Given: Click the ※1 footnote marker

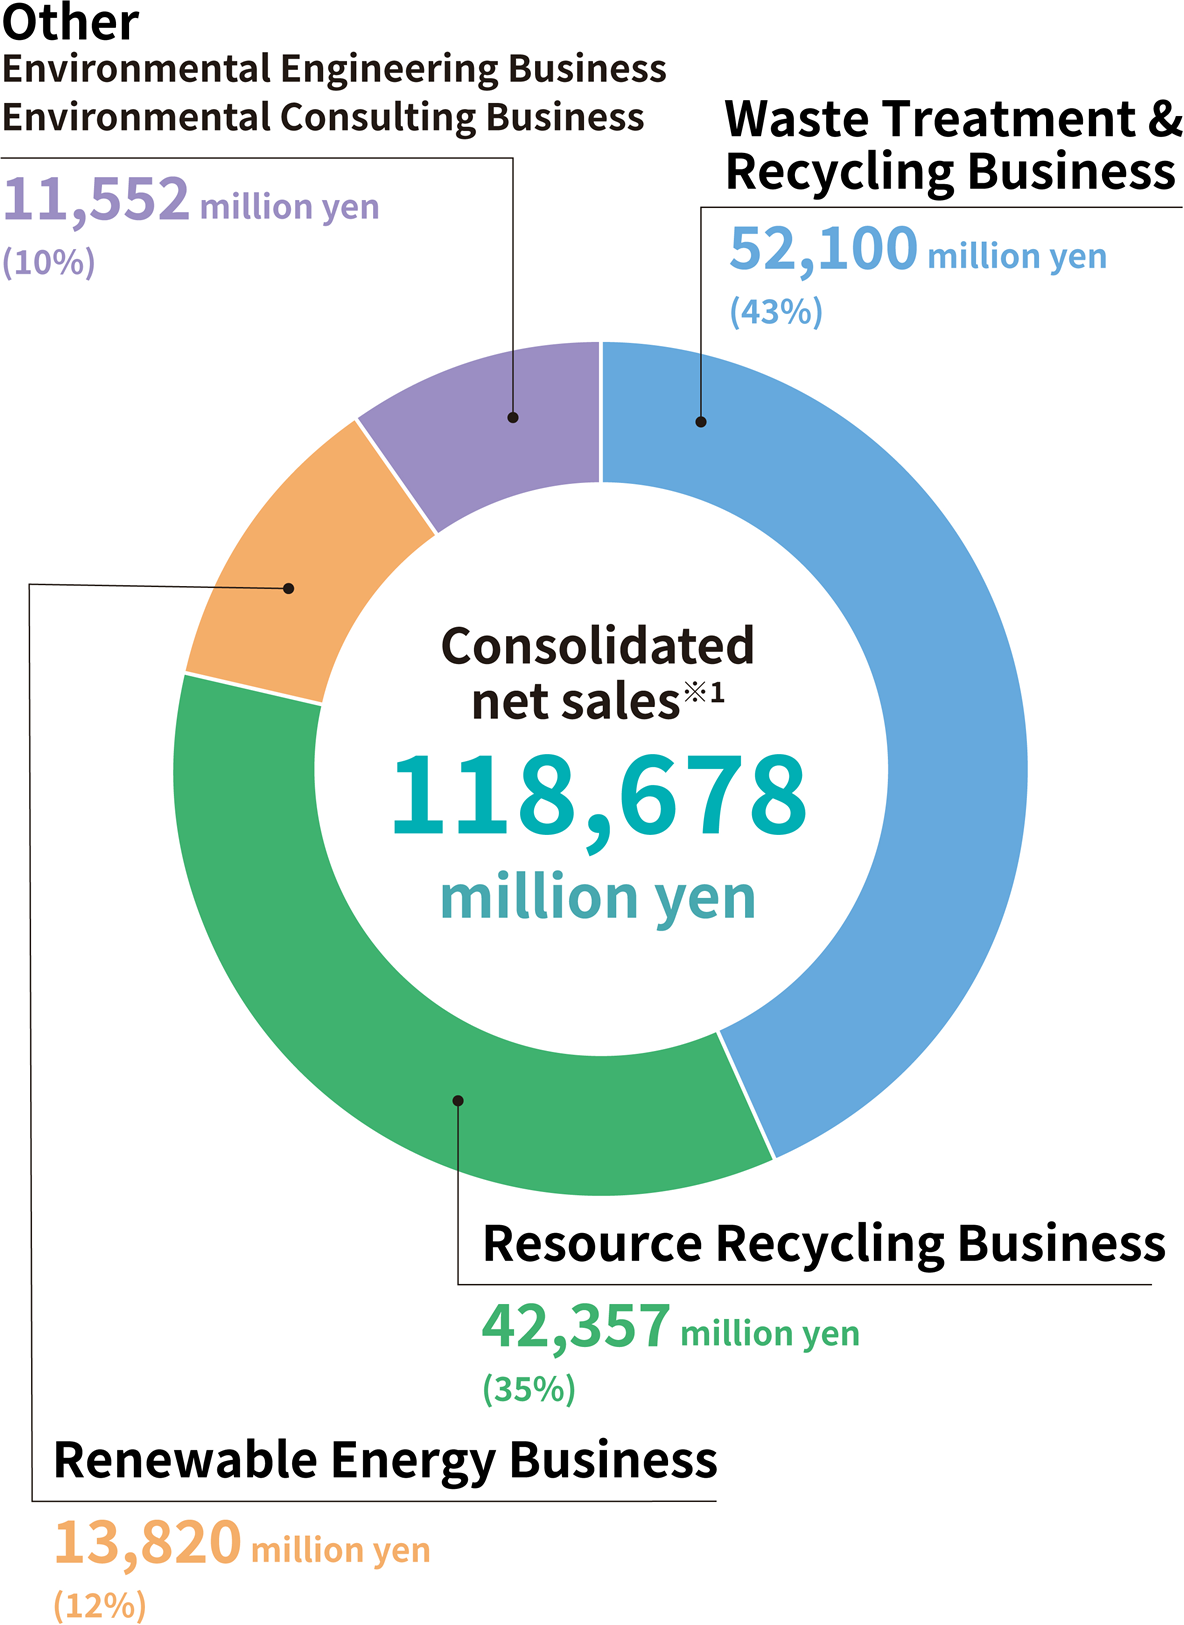Looking at the screenshot, I should (x=704, y=691).
